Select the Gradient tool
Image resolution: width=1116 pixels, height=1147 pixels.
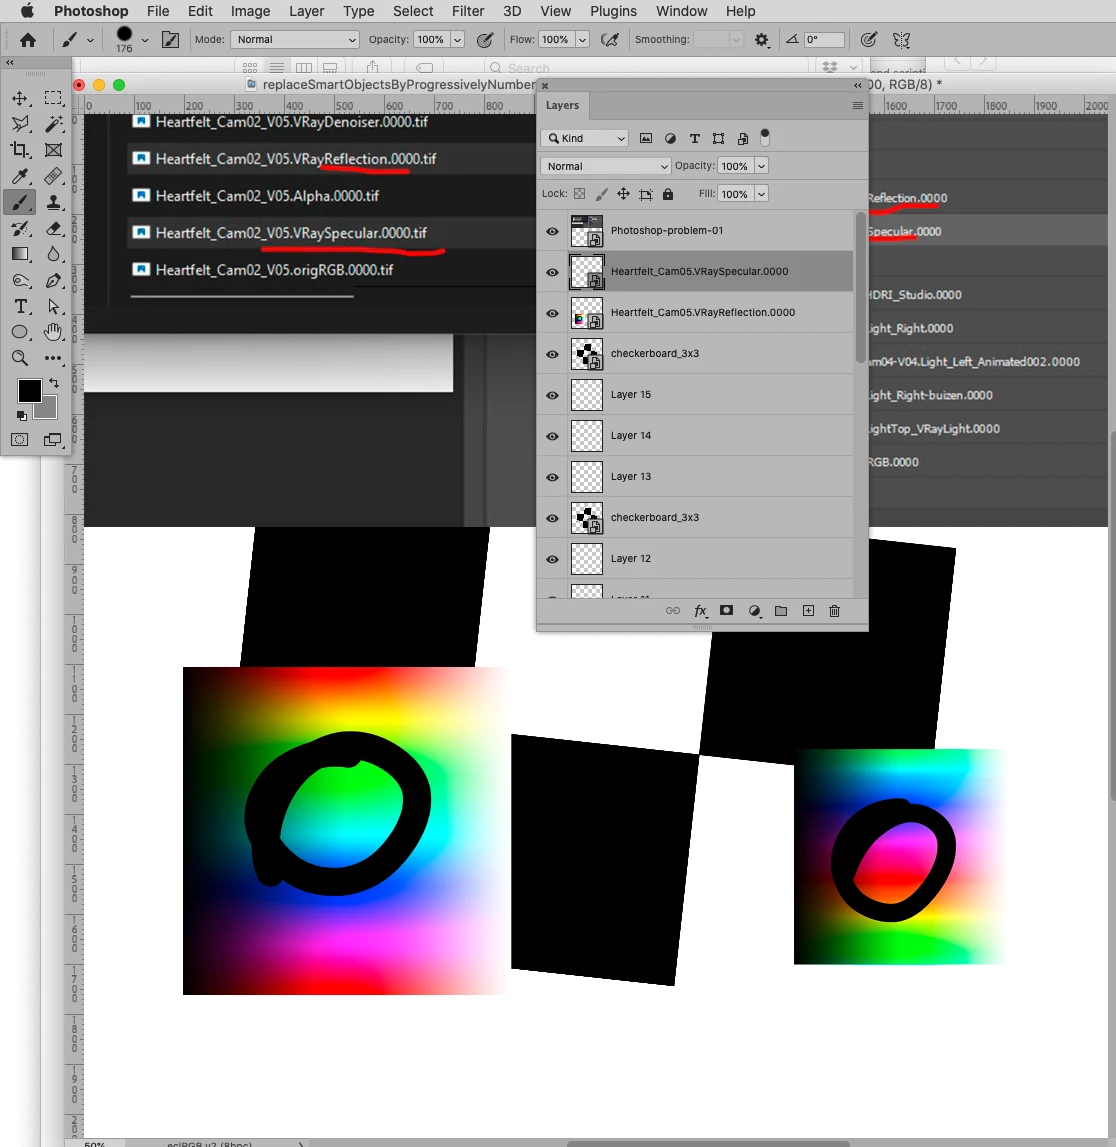20,255
